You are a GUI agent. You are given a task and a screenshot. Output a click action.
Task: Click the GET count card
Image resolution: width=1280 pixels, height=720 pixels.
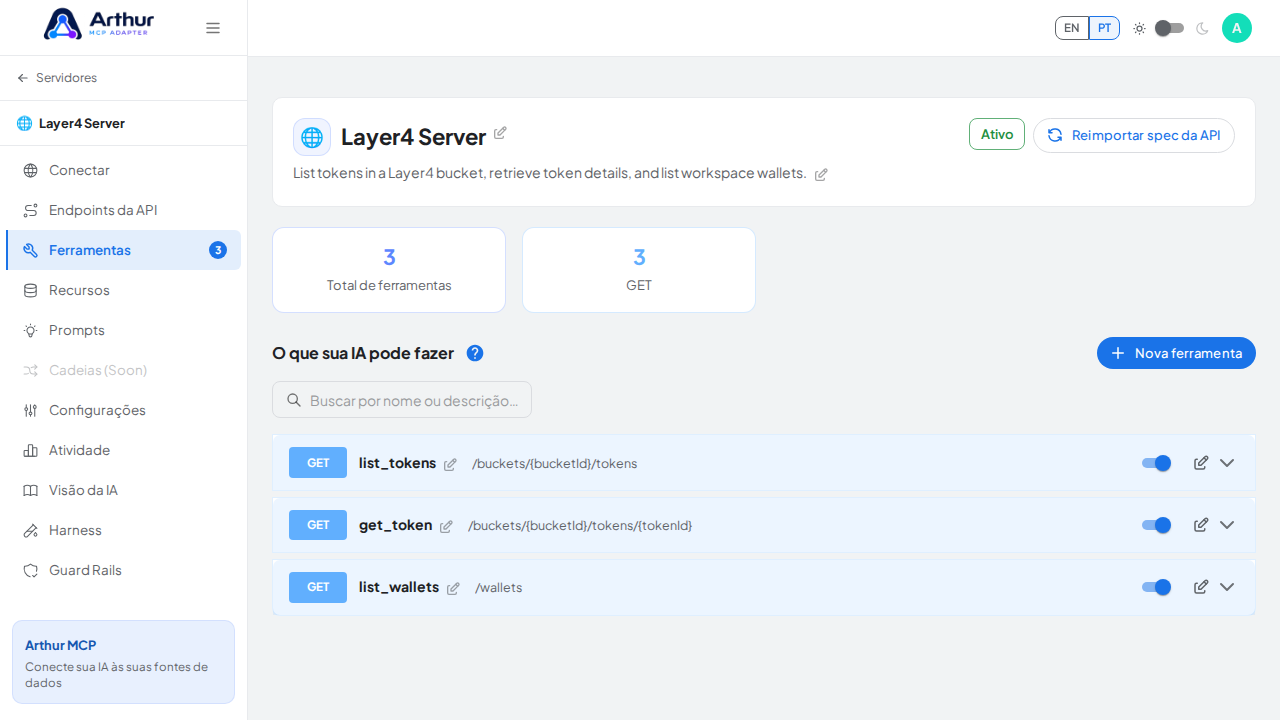639,270
